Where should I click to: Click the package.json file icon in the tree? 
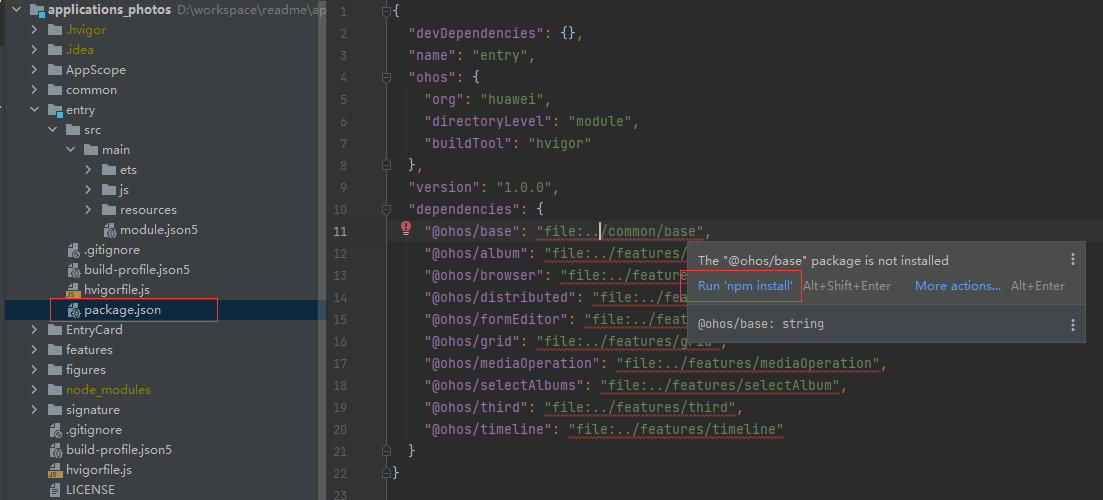(x=73, y=310)
